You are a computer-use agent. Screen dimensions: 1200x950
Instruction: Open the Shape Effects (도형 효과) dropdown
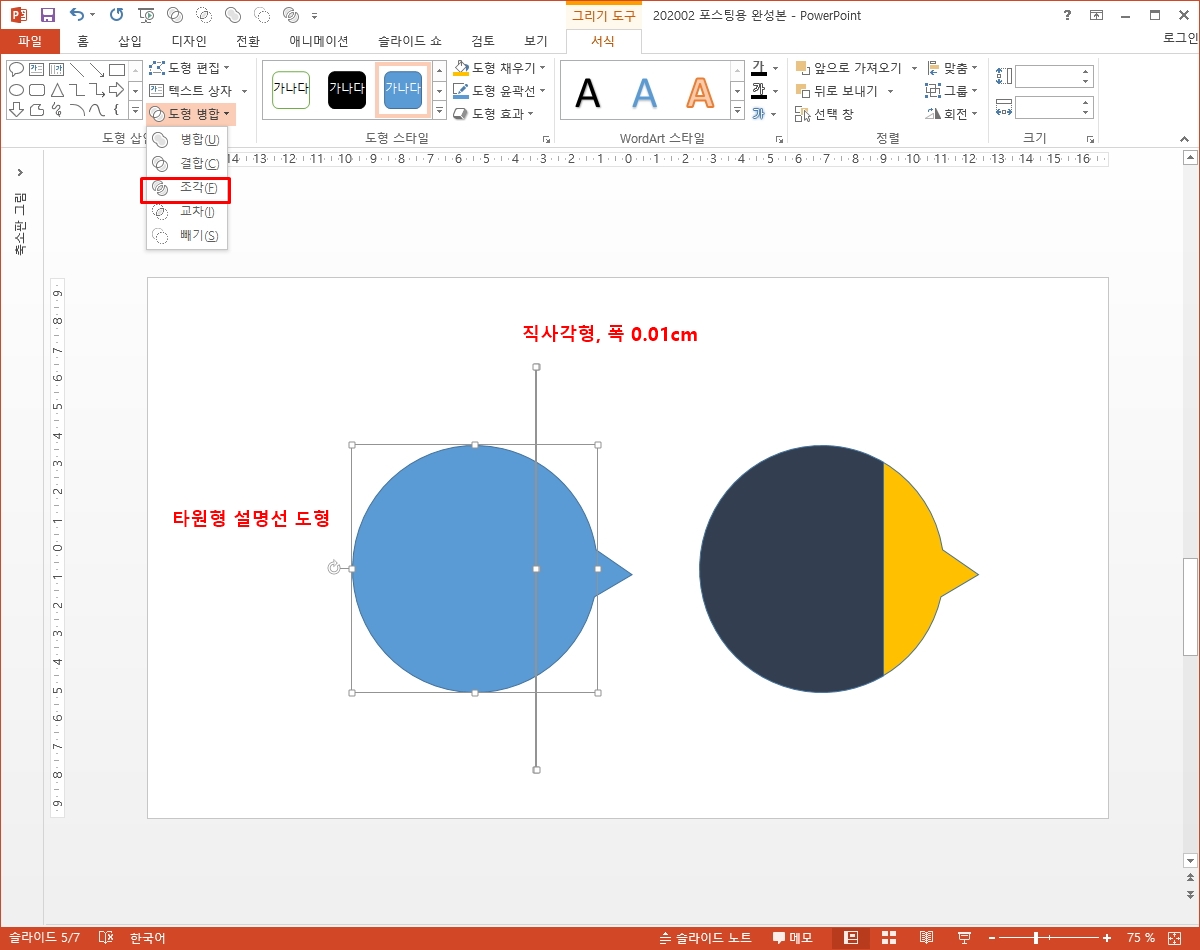(x=494, y=114)
